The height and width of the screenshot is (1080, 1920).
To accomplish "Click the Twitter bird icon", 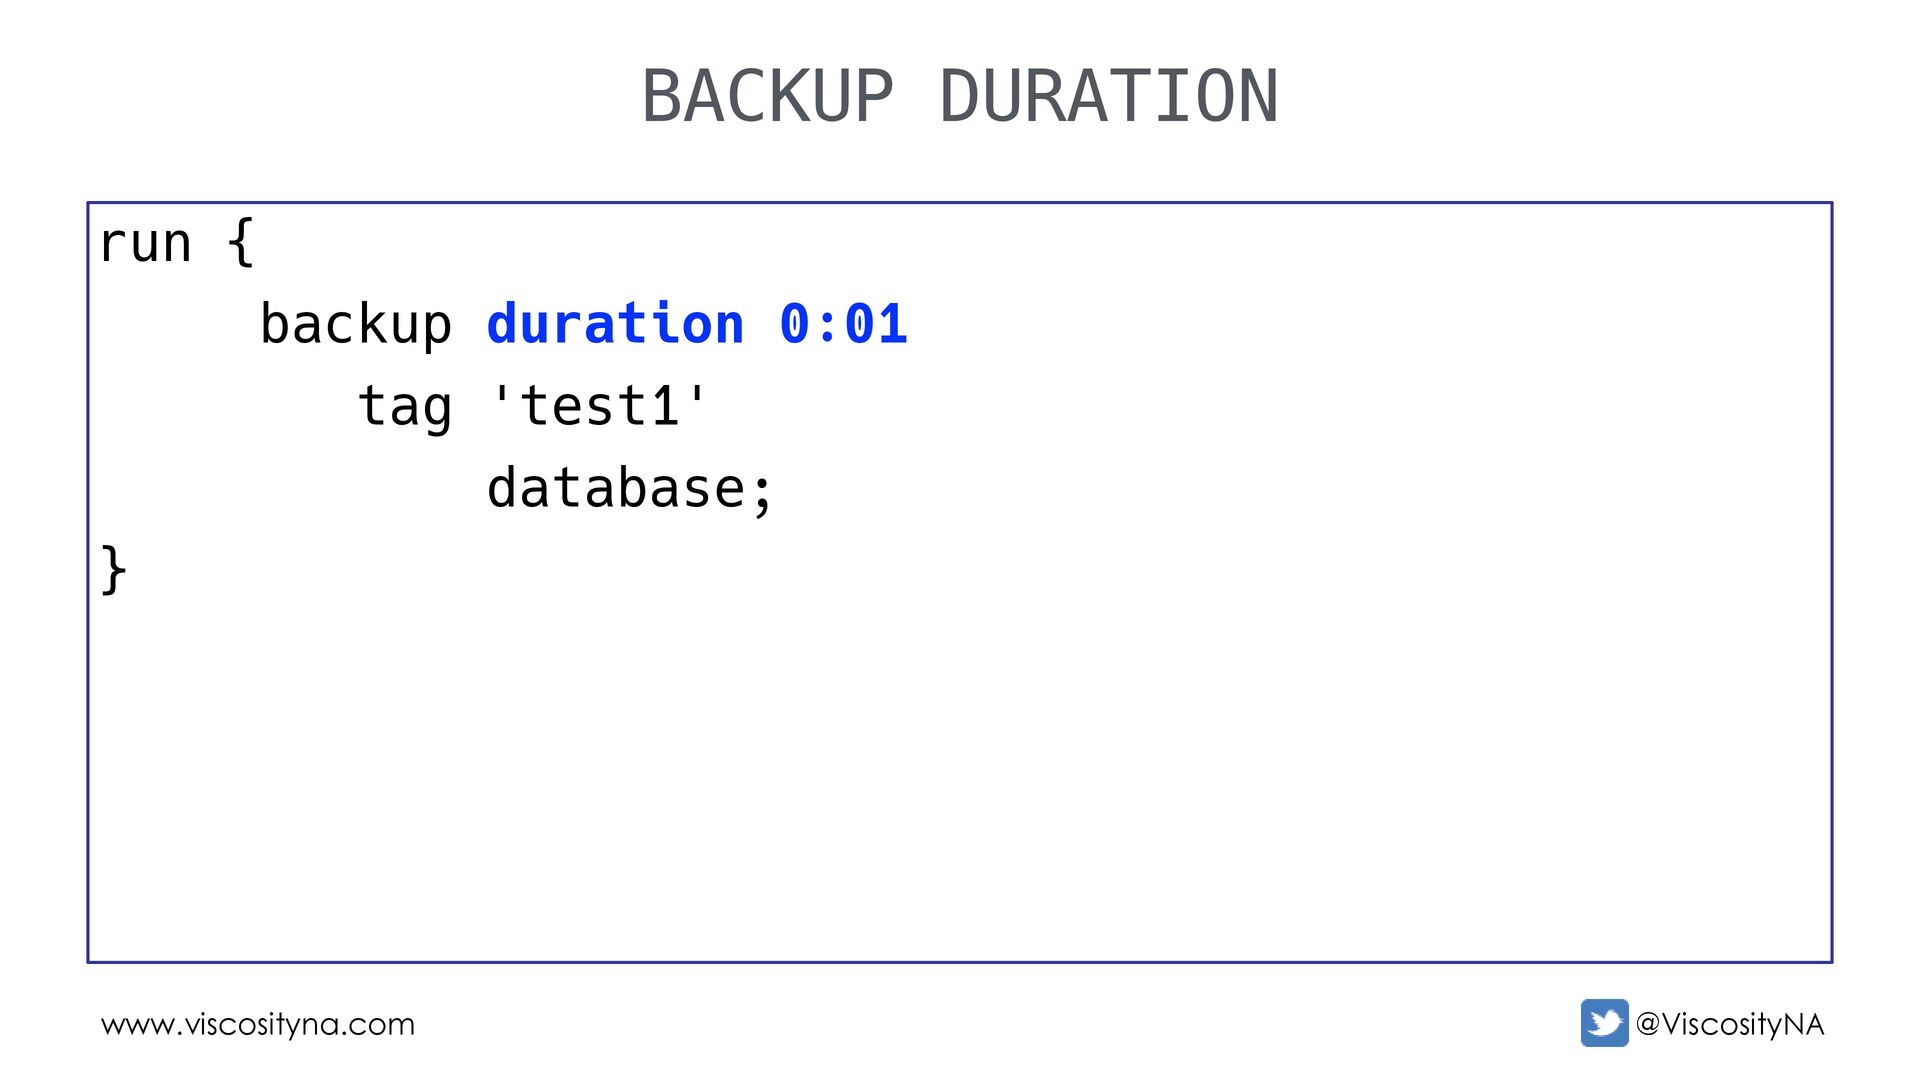I will pyautogui.click(x=1604, y=1023).
